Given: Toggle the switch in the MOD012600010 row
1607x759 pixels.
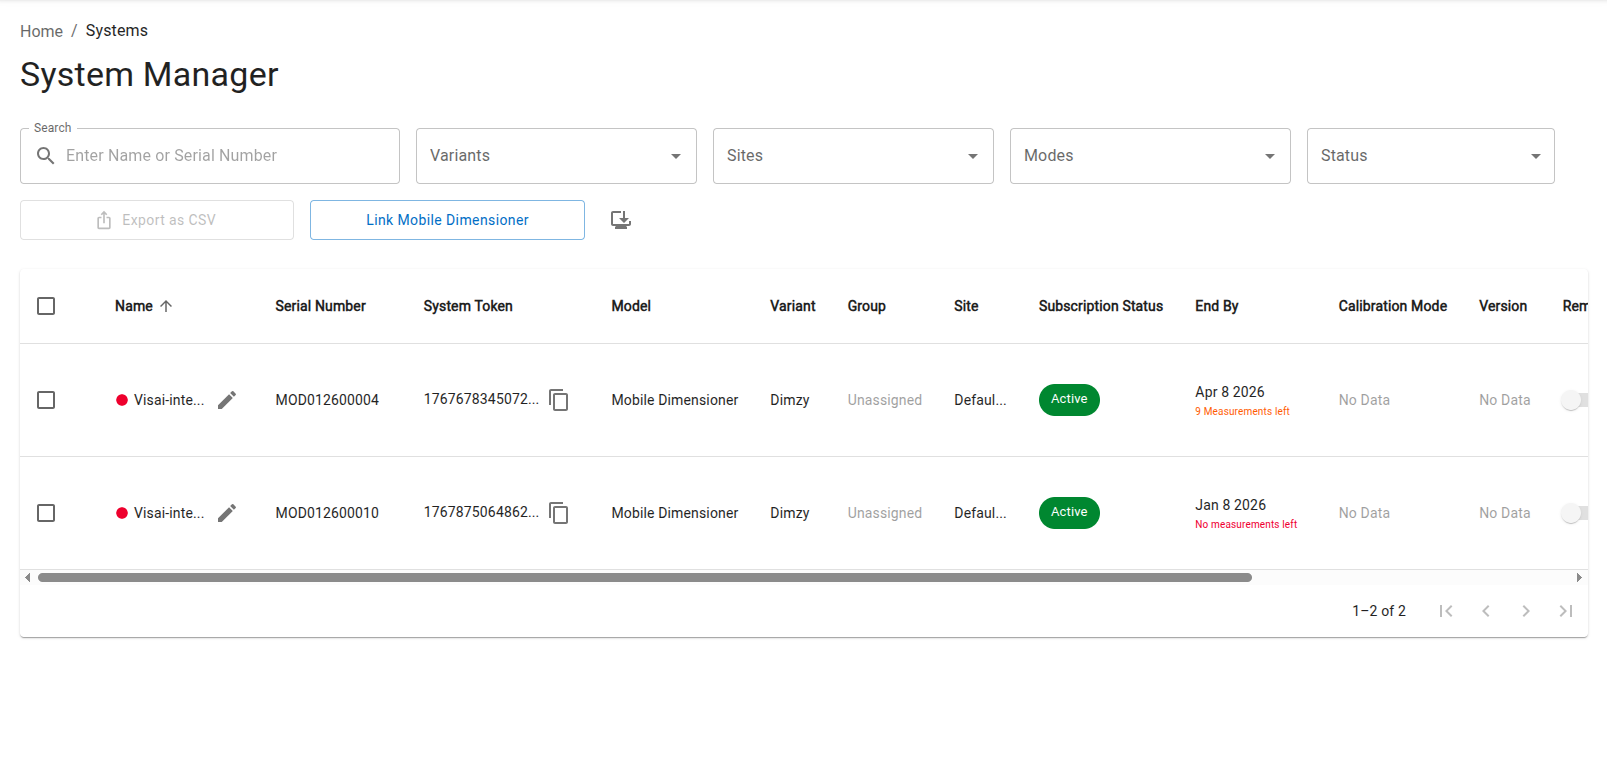Looking at the screenshot, I should click(x=1574, y=513).
